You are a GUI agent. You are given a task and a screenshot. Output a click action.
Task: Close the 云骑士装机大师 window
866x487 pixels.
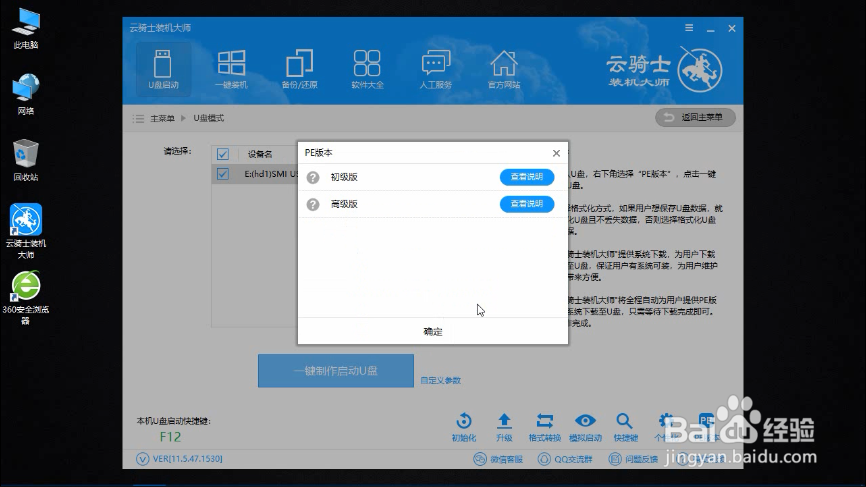732,28
